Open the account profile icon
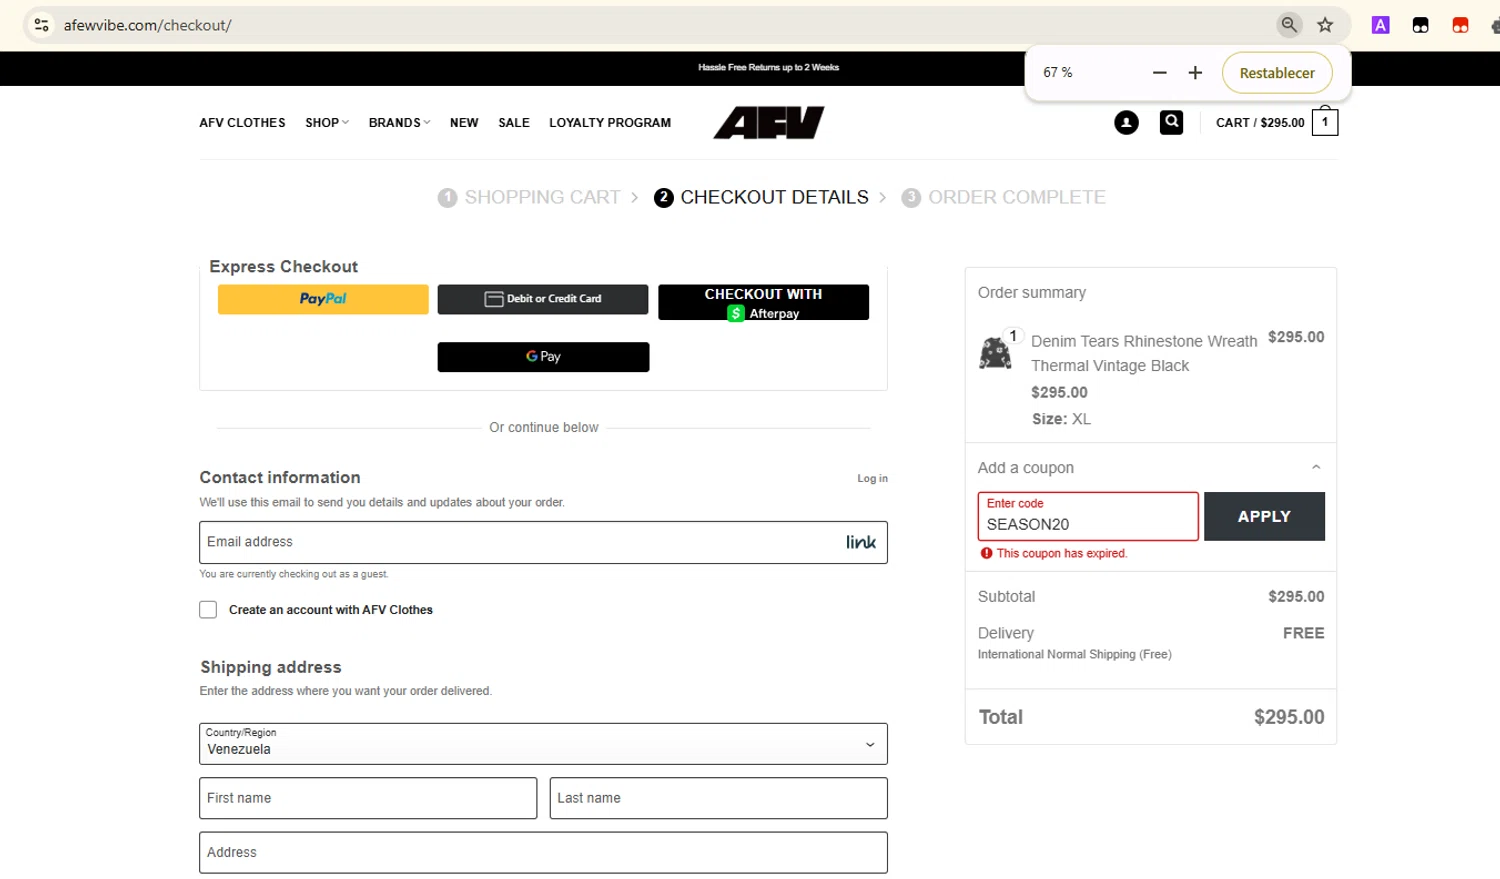This screenshot has height=879, width=1500. (1126, 123)
